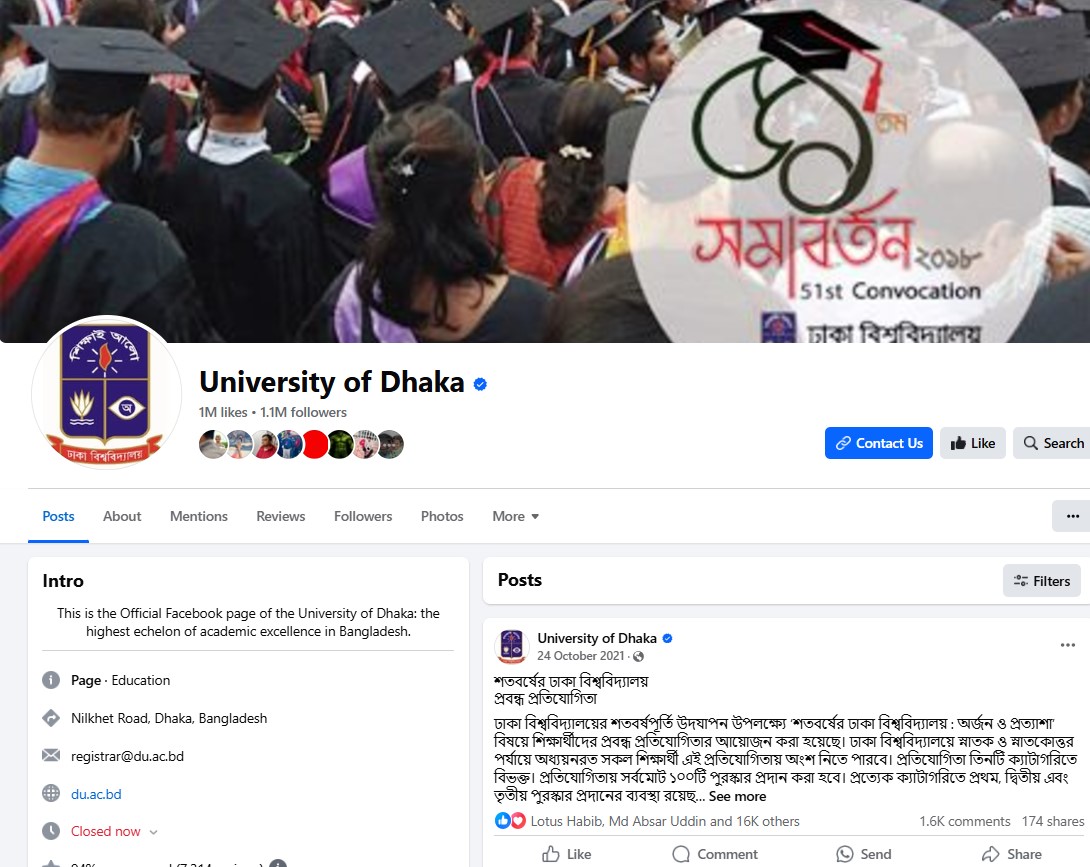This screenshot has height=867, width=1090.
Task: Like the University of Dhaka page
Action: point(973,443)
